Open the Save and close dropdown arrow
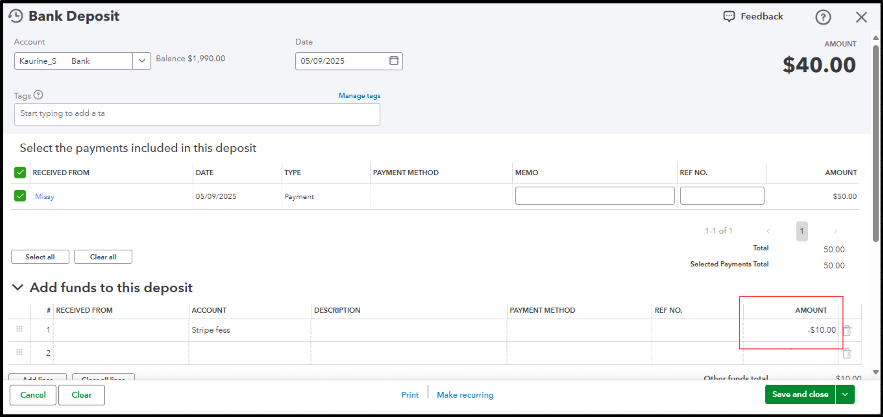This screenshot has height=417, width=883. click(845, 394)
